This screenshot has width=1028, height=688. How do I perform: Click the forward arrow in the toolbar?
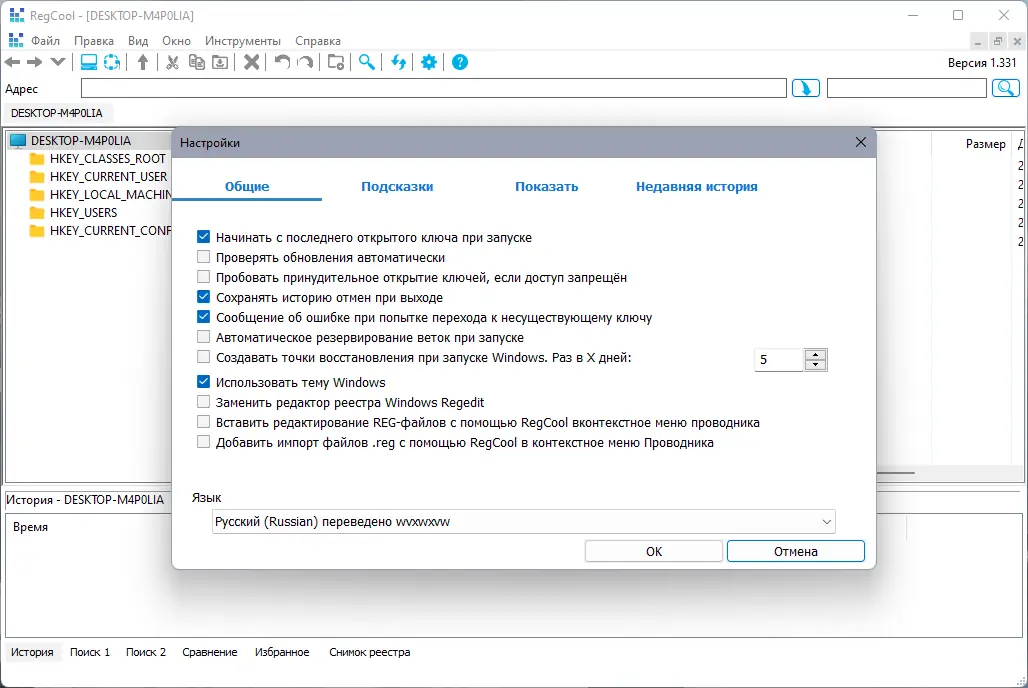click(x=35, y=62)
